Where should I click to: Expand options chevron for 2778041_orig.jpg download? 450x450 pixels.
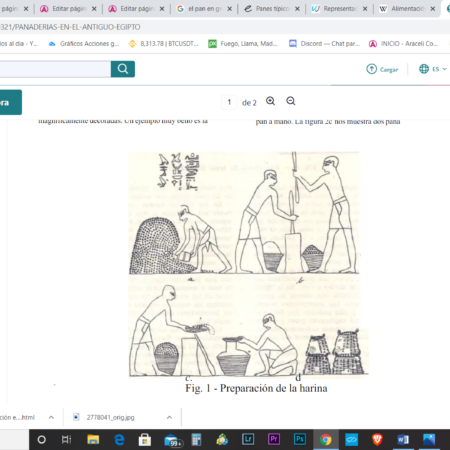pos(169,417)
